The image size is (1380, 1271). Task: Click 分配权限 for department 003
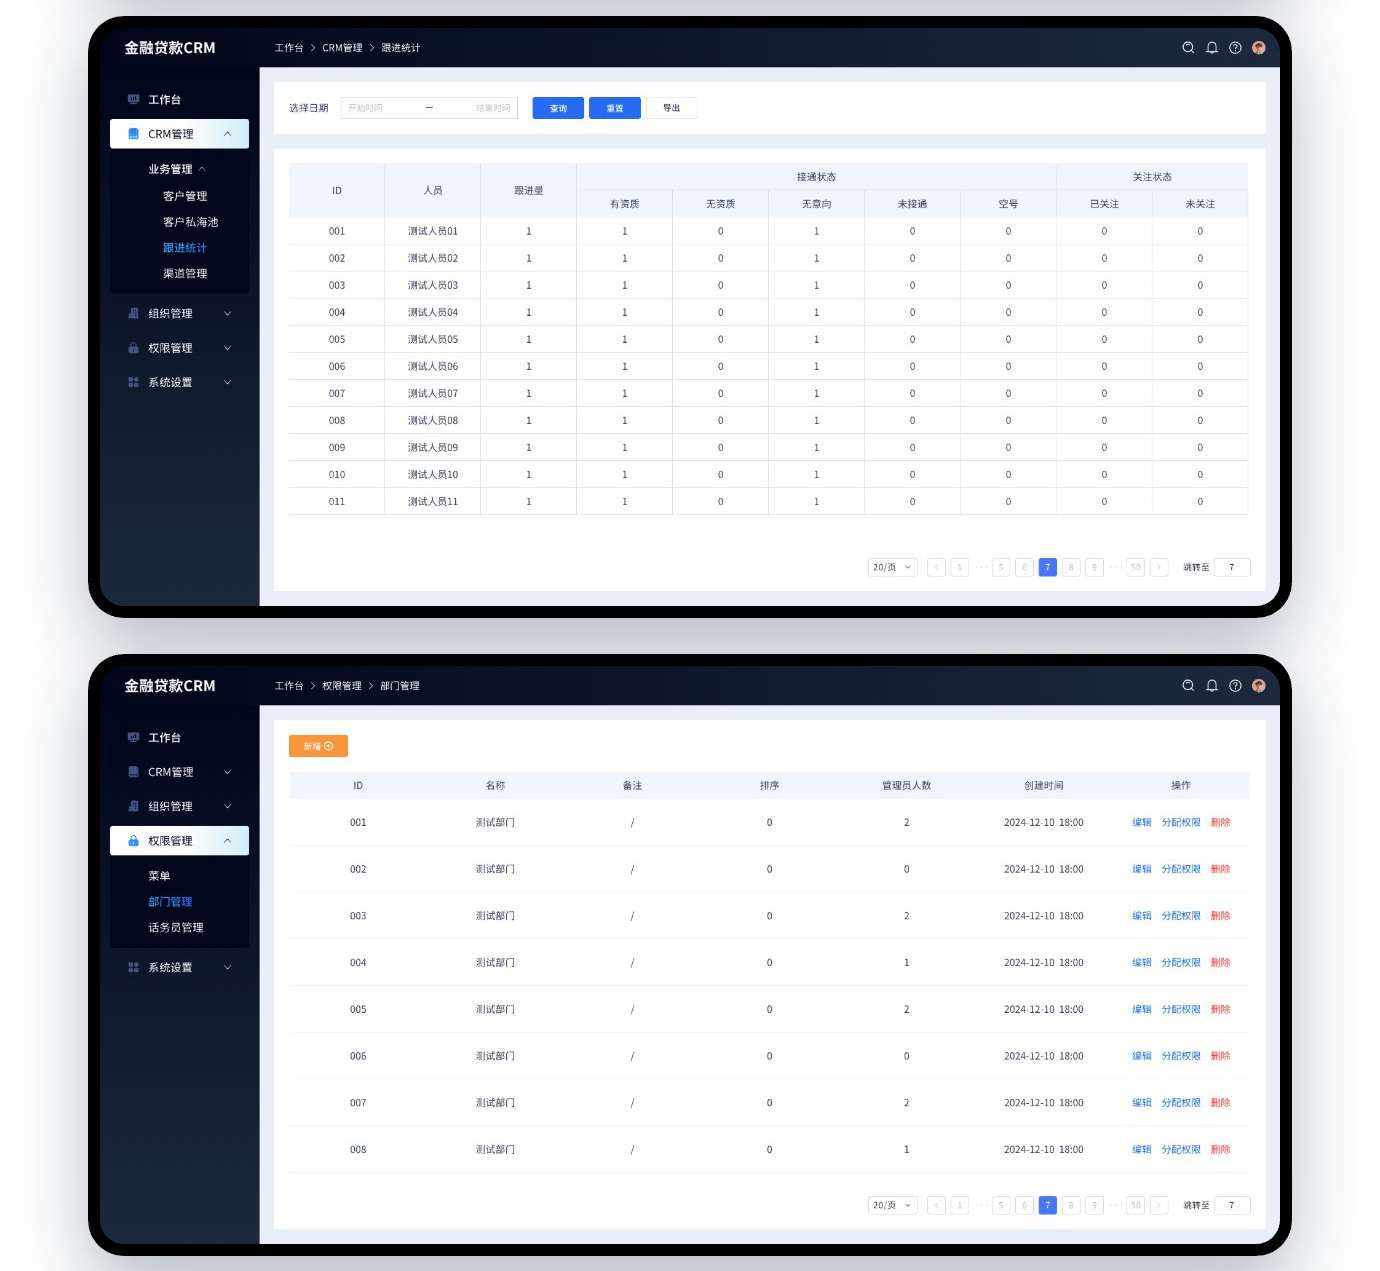coord(1181,916)
